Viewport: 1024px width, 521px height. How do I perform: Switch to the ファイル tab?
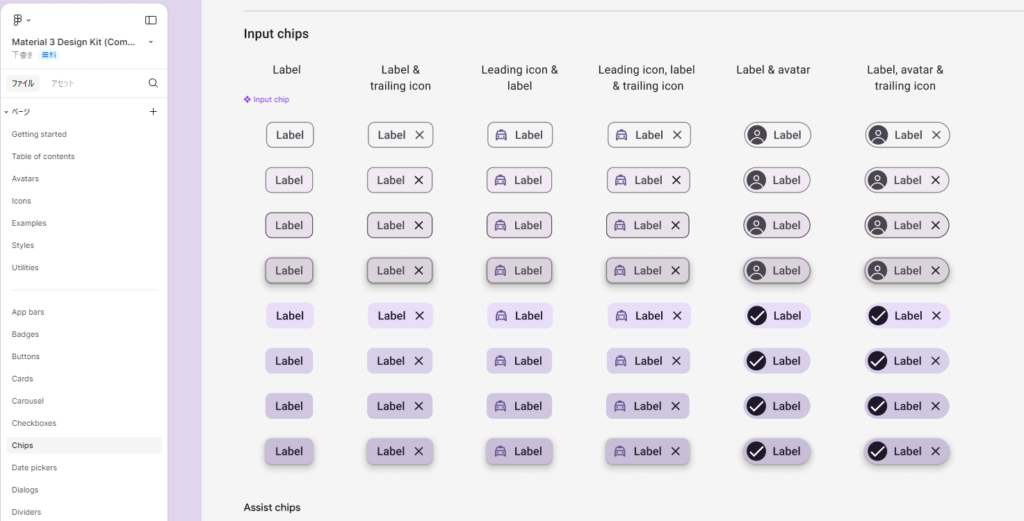[22, 83]
